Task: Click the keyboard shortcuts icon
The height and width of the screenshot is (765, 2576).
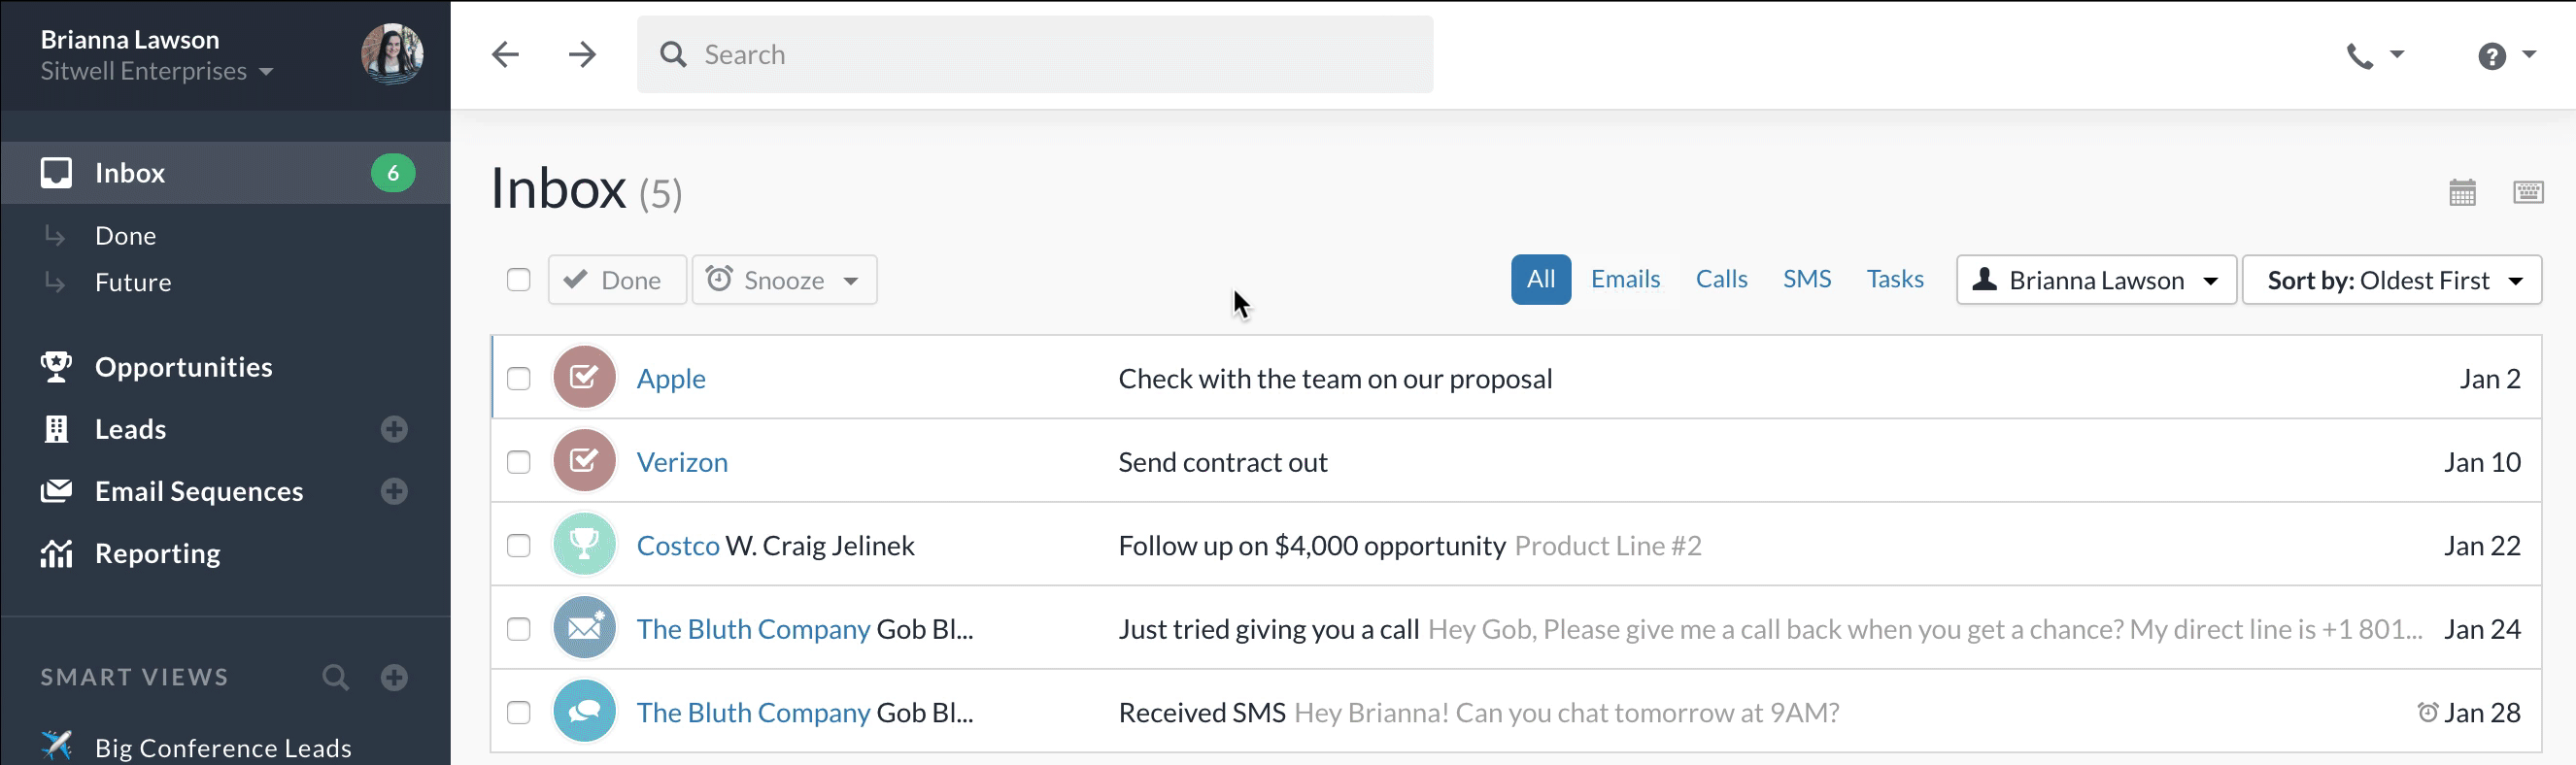Action: pyautogui.click(x=2528, y=192)
